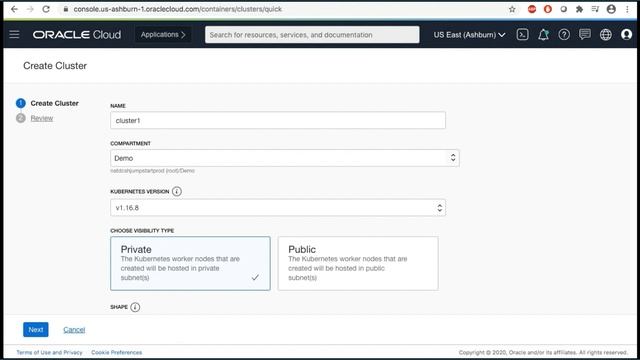The image size is (640, 360).
Task: Click the browser forward arrow
Action: click(30, 9)
